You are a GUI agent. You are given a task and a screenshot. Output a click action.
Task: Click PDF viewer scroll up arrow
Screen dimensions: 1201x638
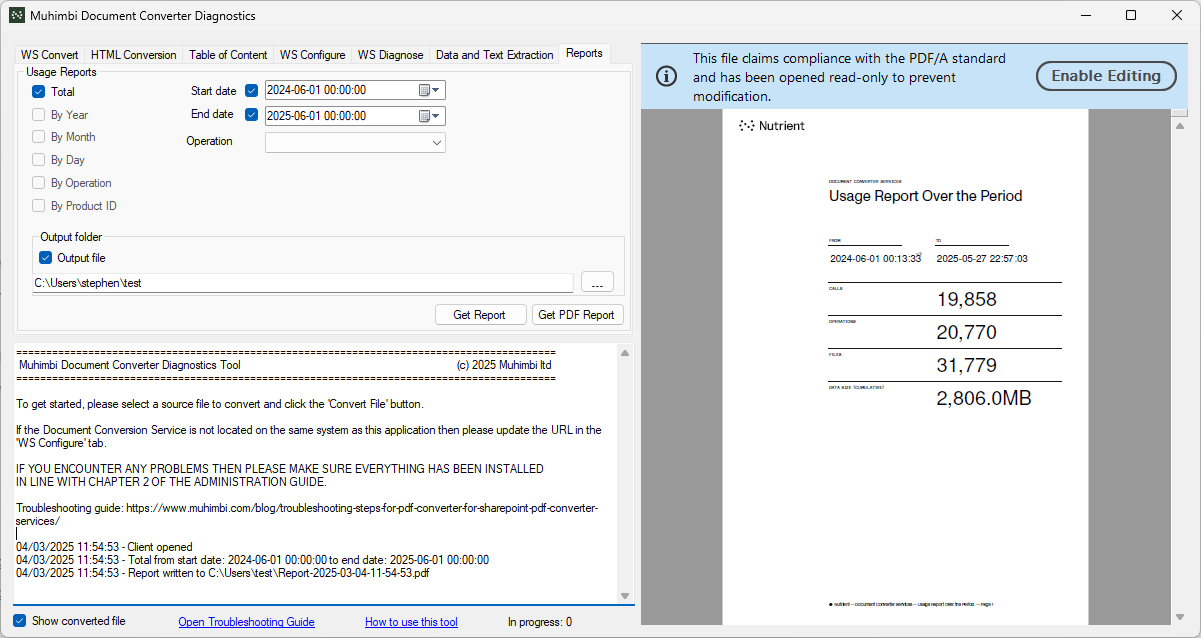tap(1180, 125)
